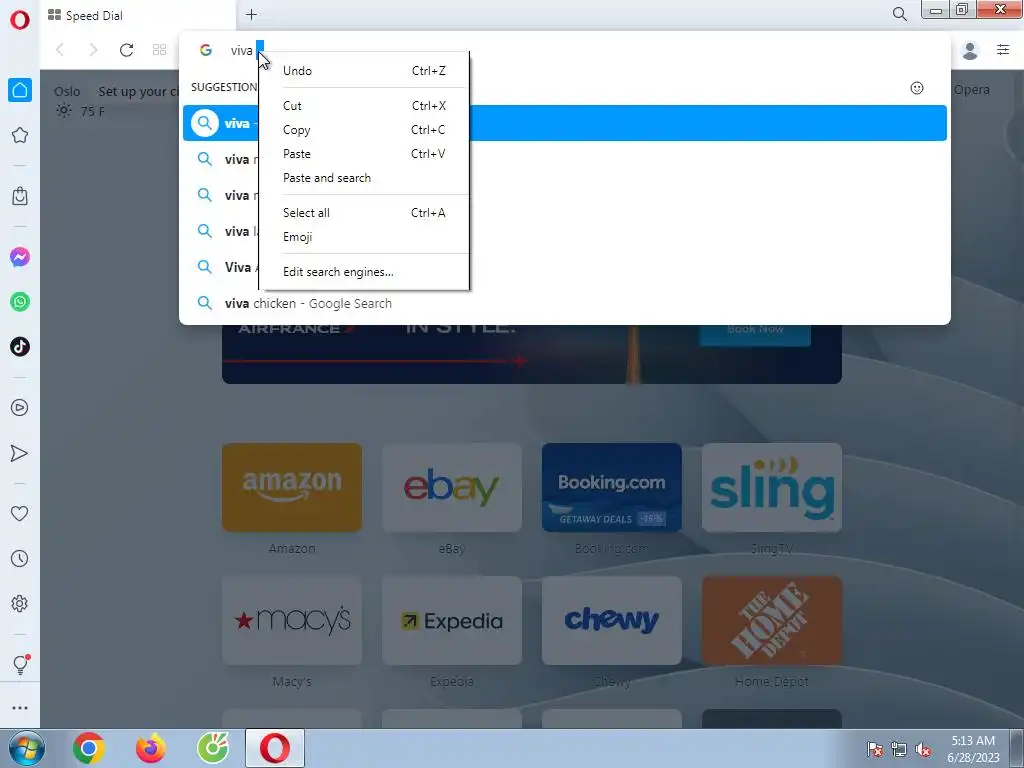Open the three-dots sidebar setup menu

pos(20,708)
